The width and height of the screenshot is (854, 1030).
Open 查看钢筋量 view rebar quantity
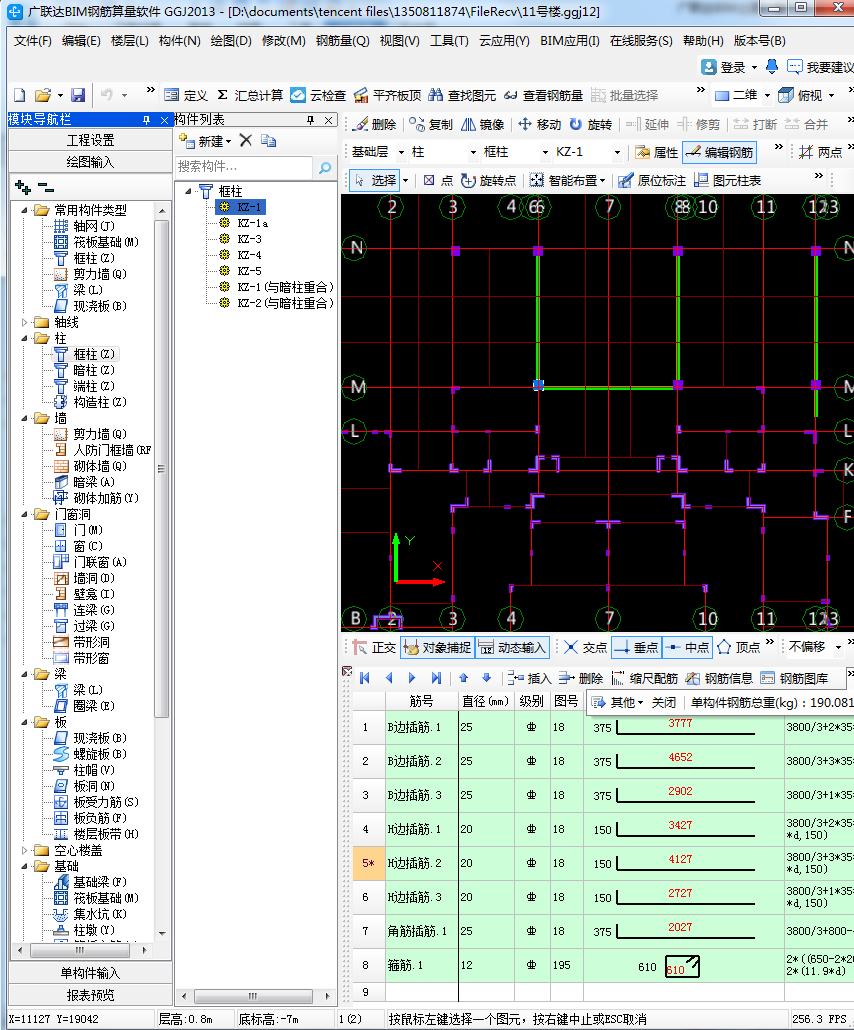543,95
